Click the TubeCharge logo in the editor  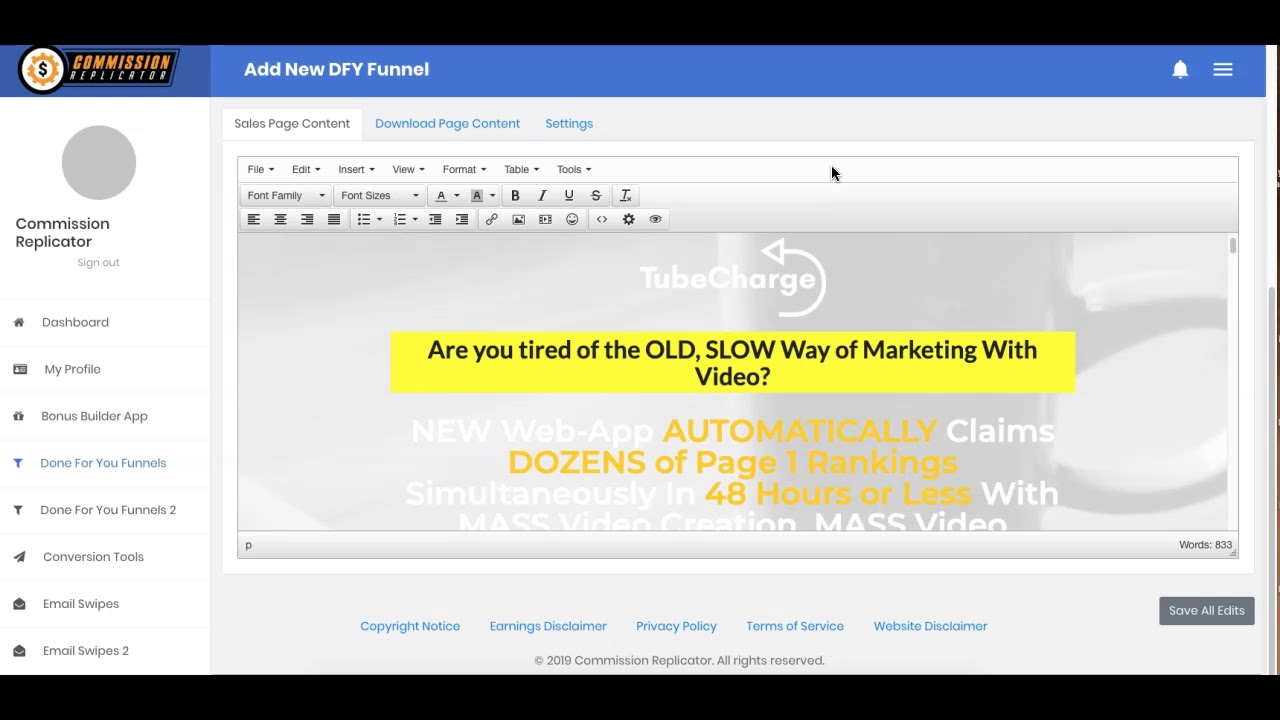point(733,278)
